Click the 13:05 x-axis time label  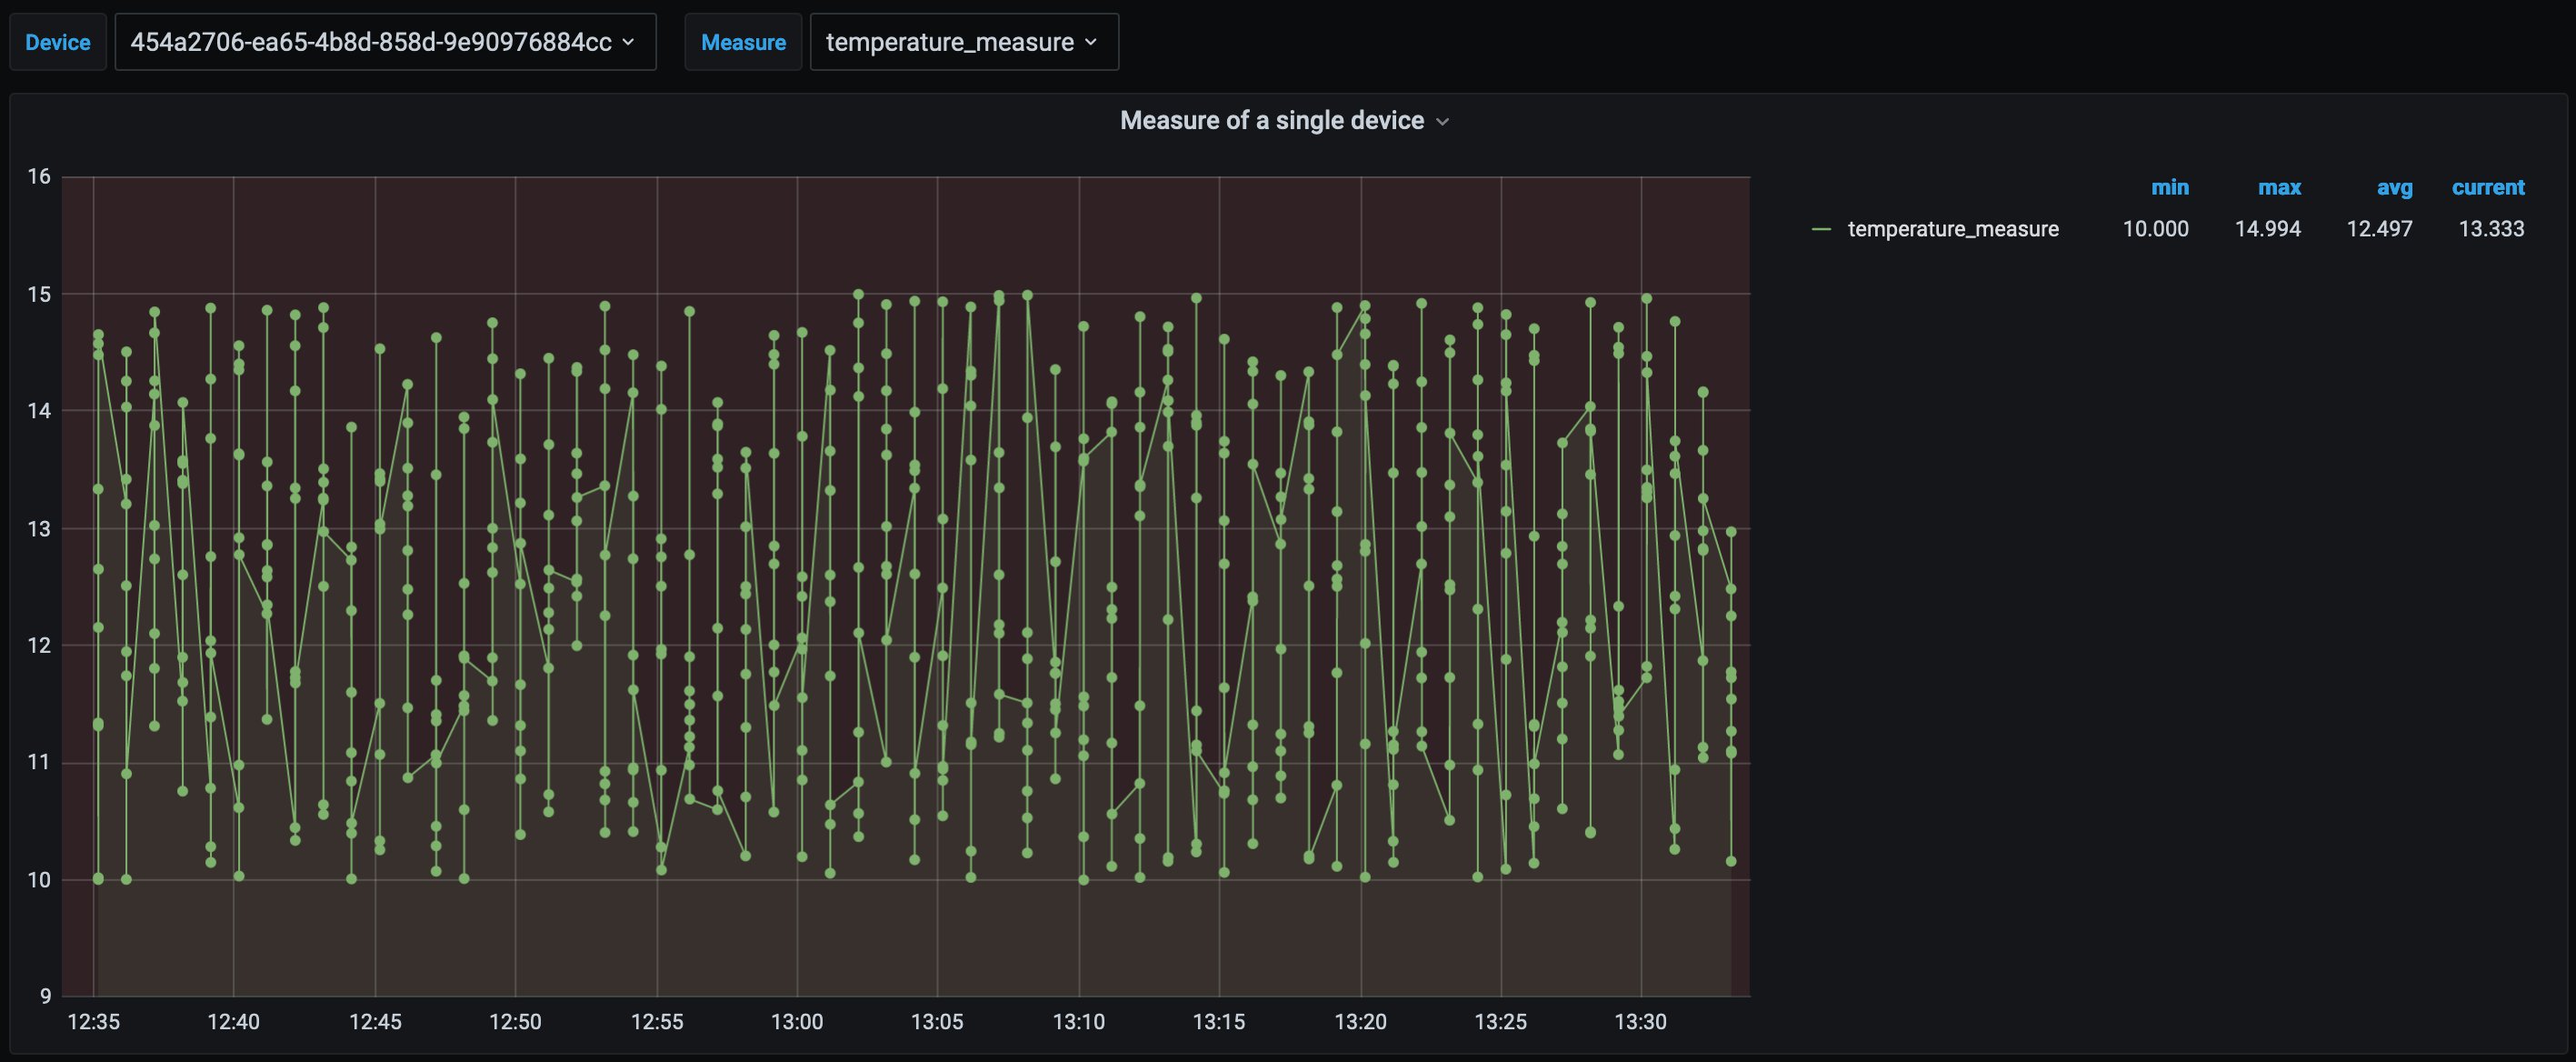[x=937, y=1022]
